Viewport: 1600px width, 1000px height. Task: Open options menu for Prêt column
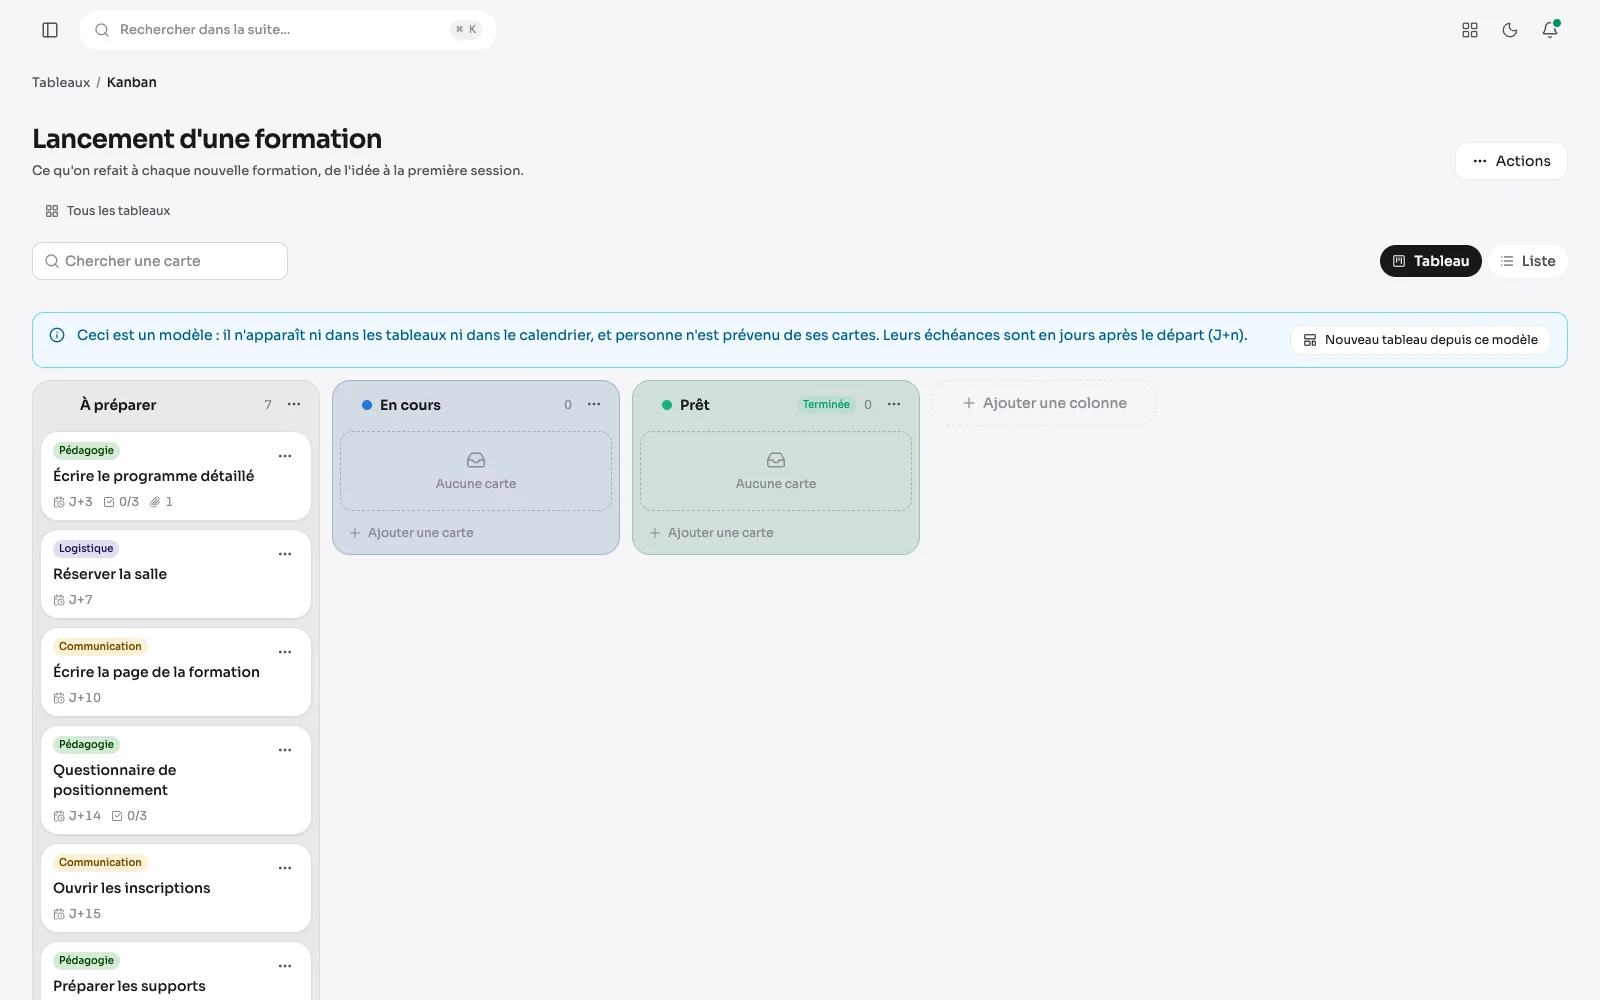(x=894, y=404)
